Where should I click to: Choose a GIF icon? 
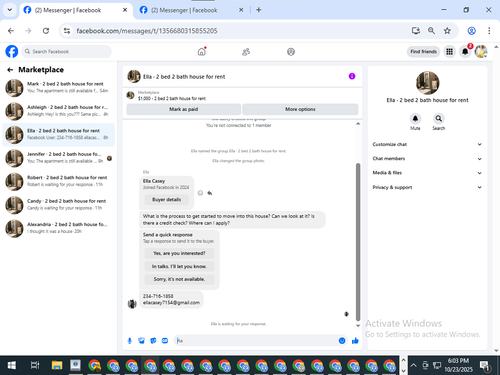pos(165,341)
